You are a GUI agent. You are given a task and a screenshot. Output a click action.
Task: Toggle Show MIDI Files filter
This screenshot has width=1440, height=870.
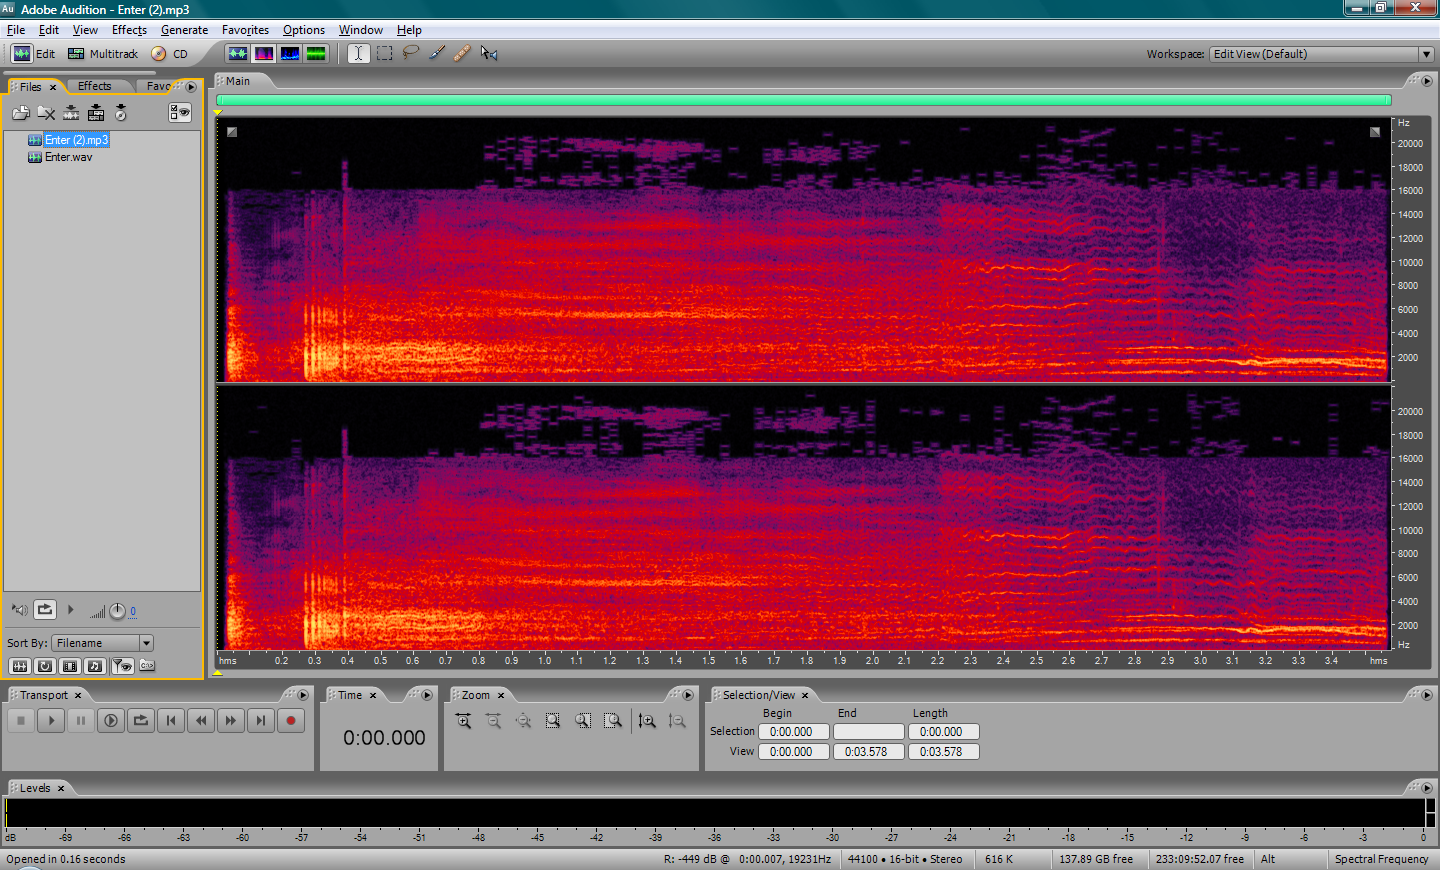point(95,666)
